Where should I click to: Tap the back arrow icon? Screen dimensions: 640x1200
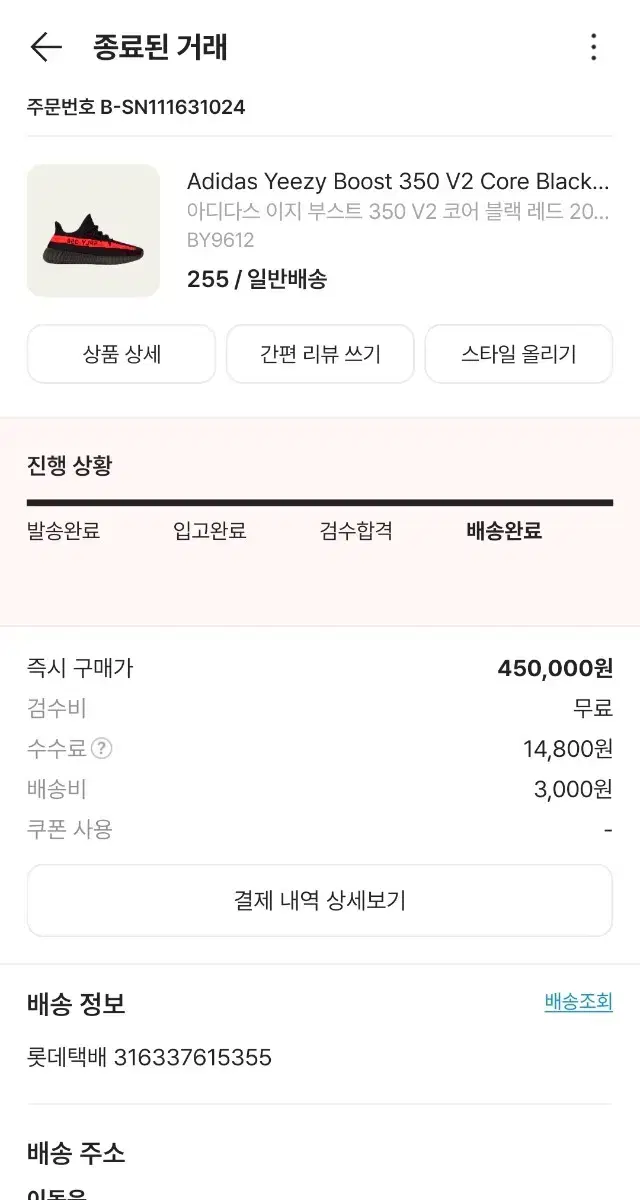pos(46,47)
